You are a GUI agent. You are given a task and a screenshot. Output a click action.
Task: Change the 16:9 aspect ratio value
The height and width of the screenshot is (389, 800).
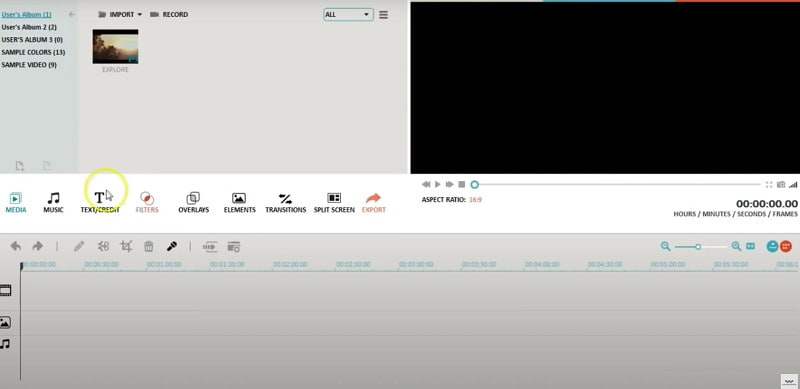coord(476,200)
